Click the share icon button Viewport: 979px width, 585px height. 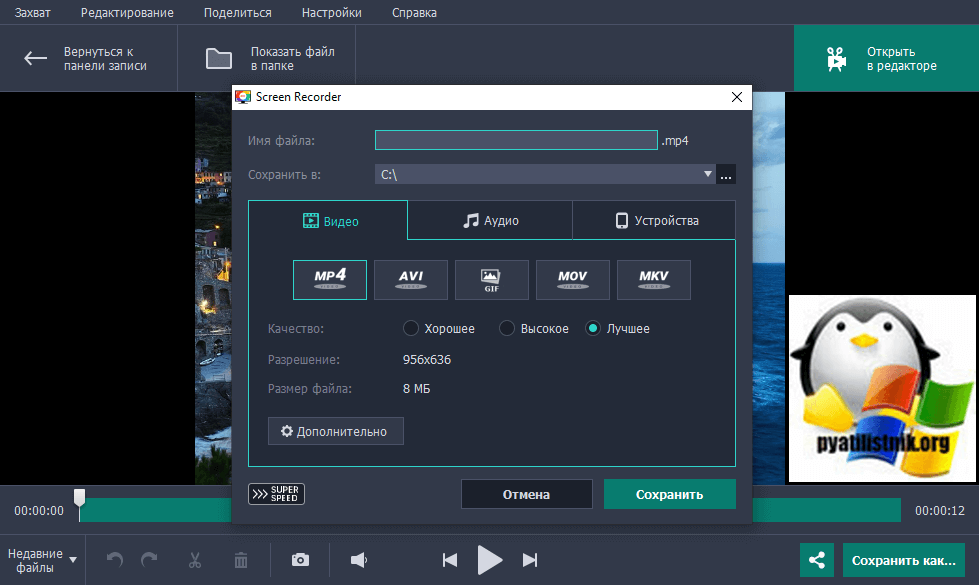coord(817,561)
